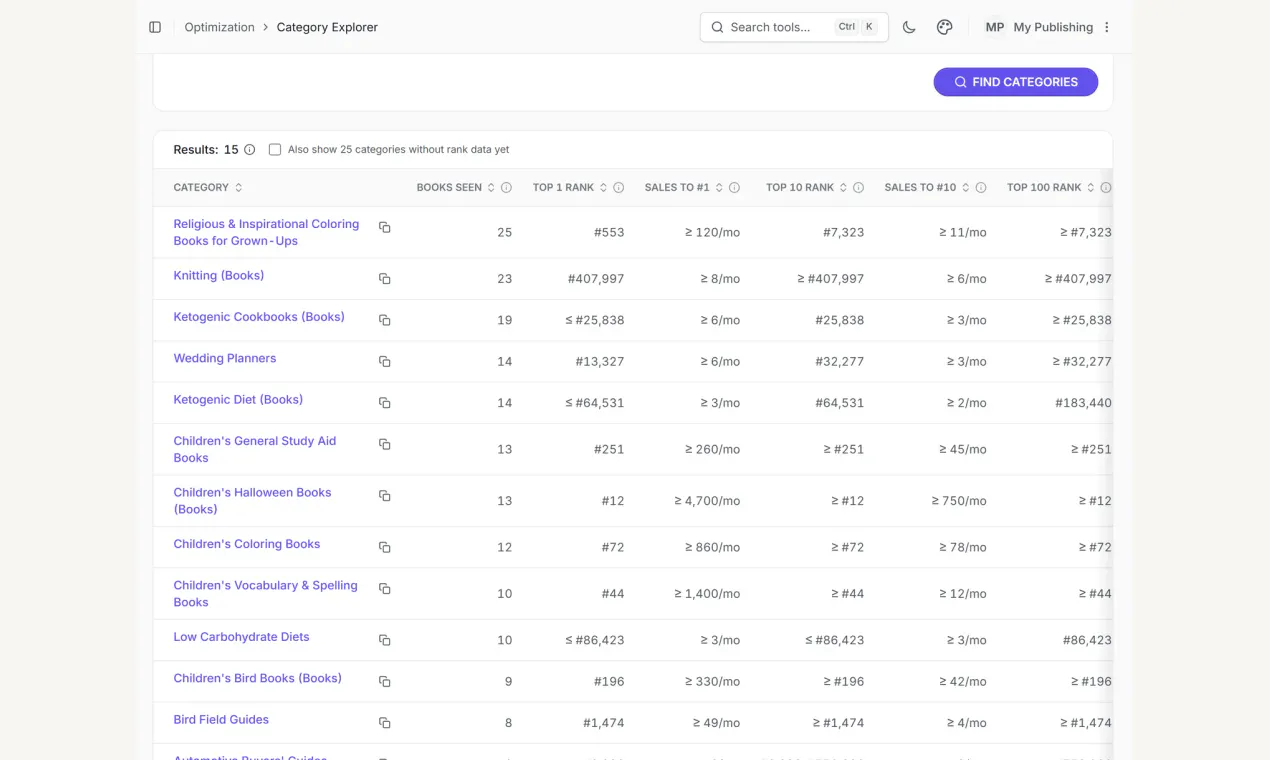Show info for Sales to #1 column
Viewport: 1270px width, 760px height.
[x=734, y=188]
